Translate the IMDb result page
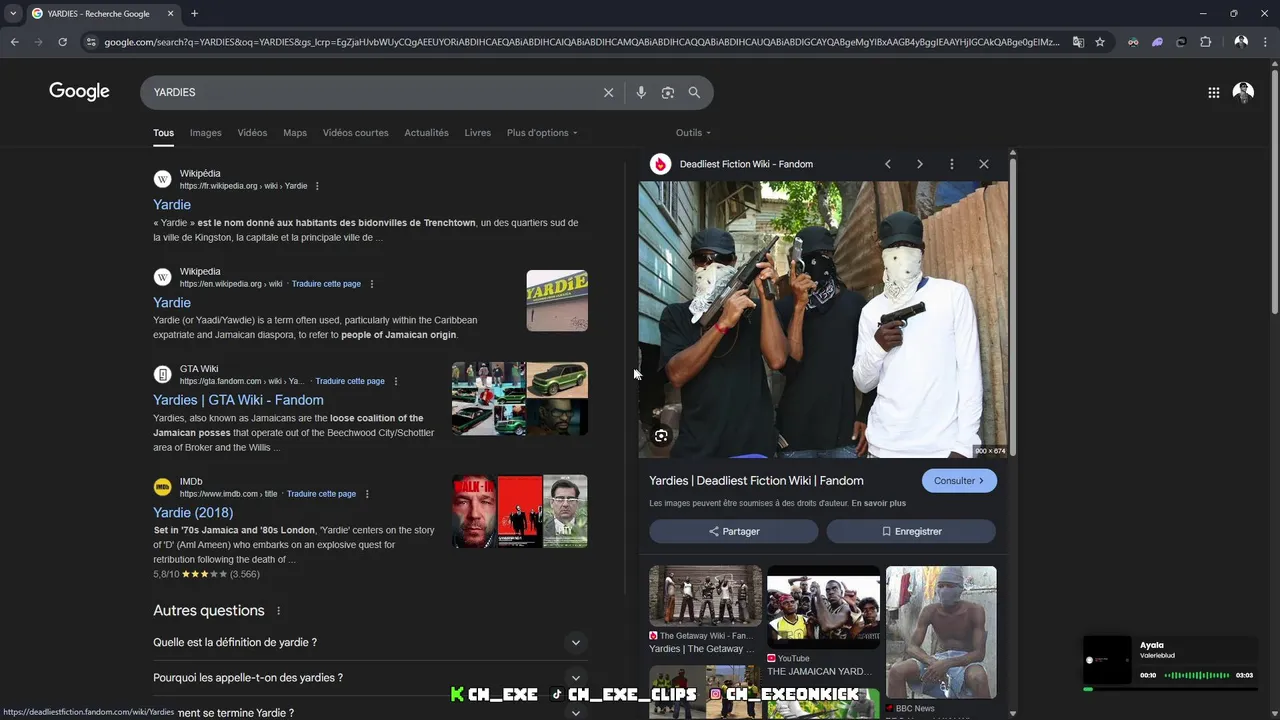Screen dimensions: 1280x720 click(321, 494)
